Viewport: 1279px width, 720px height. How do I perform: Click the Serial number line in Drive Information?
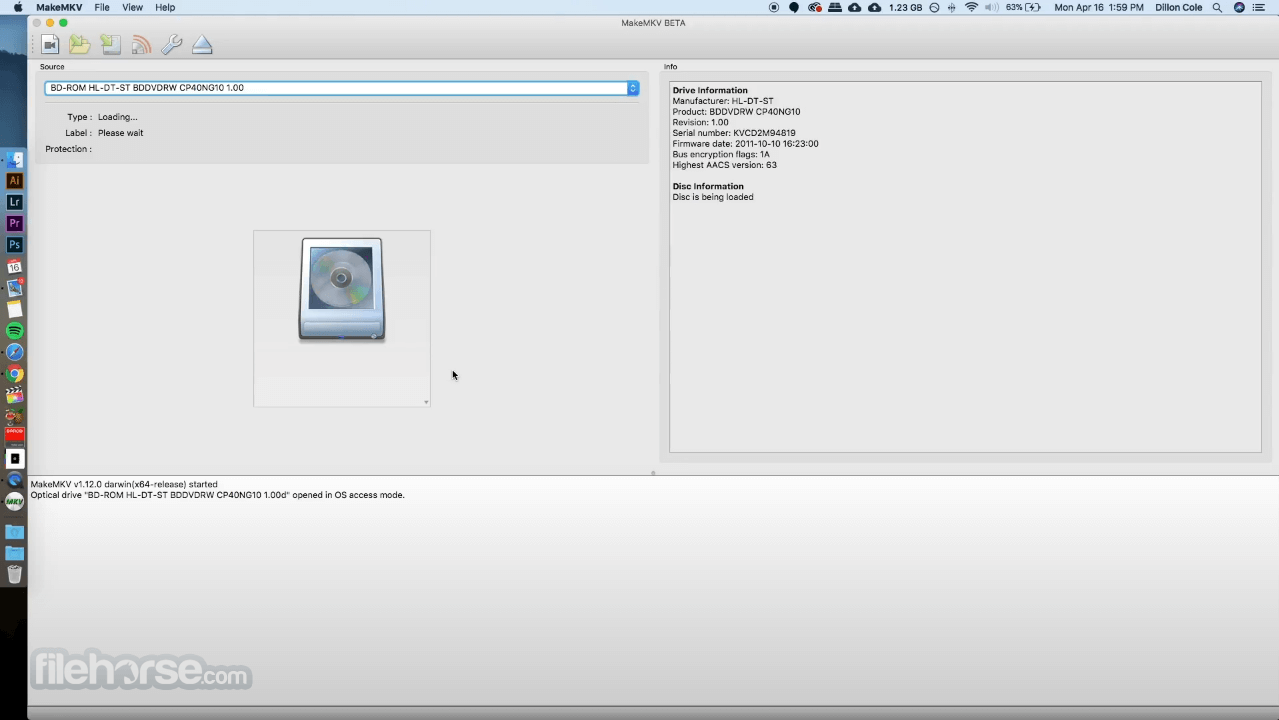pos(734,133)
